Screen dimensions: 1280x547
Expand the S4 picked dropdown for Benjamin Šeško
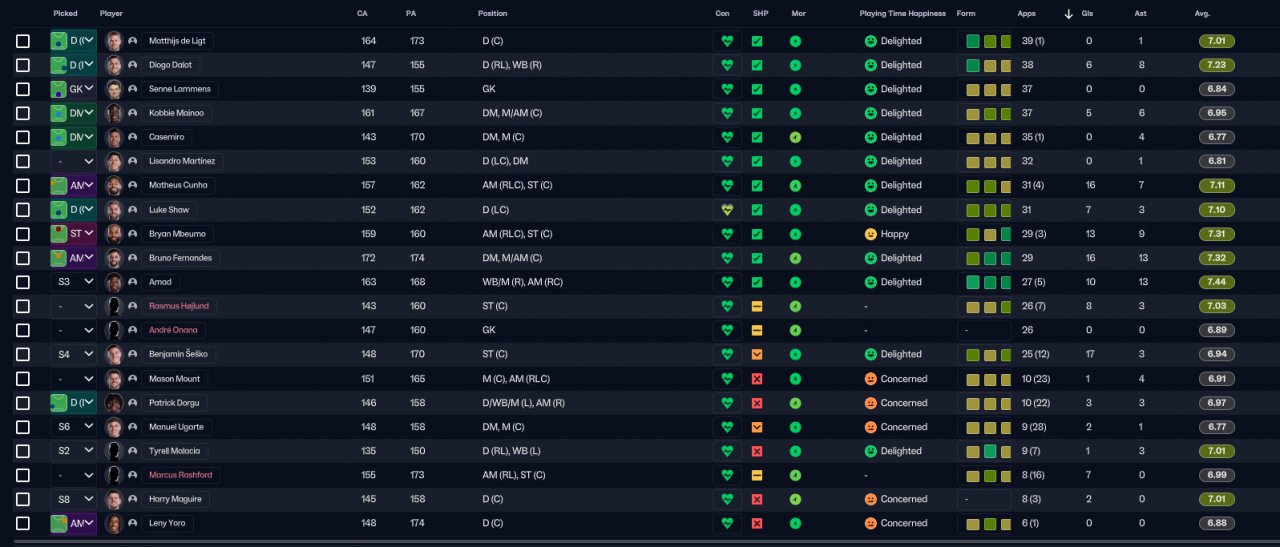73,354
